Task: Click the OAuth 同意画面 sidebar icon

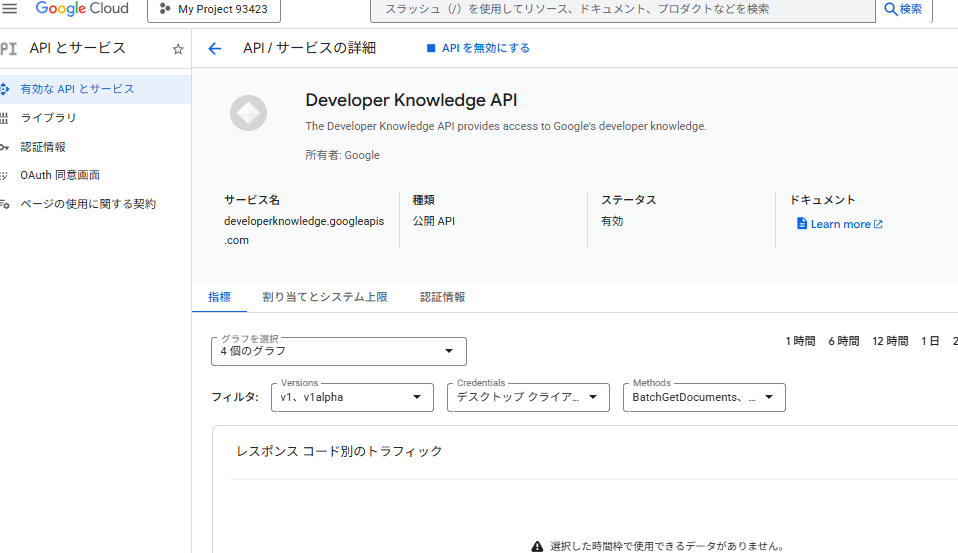Action: [x=4, y=176]
